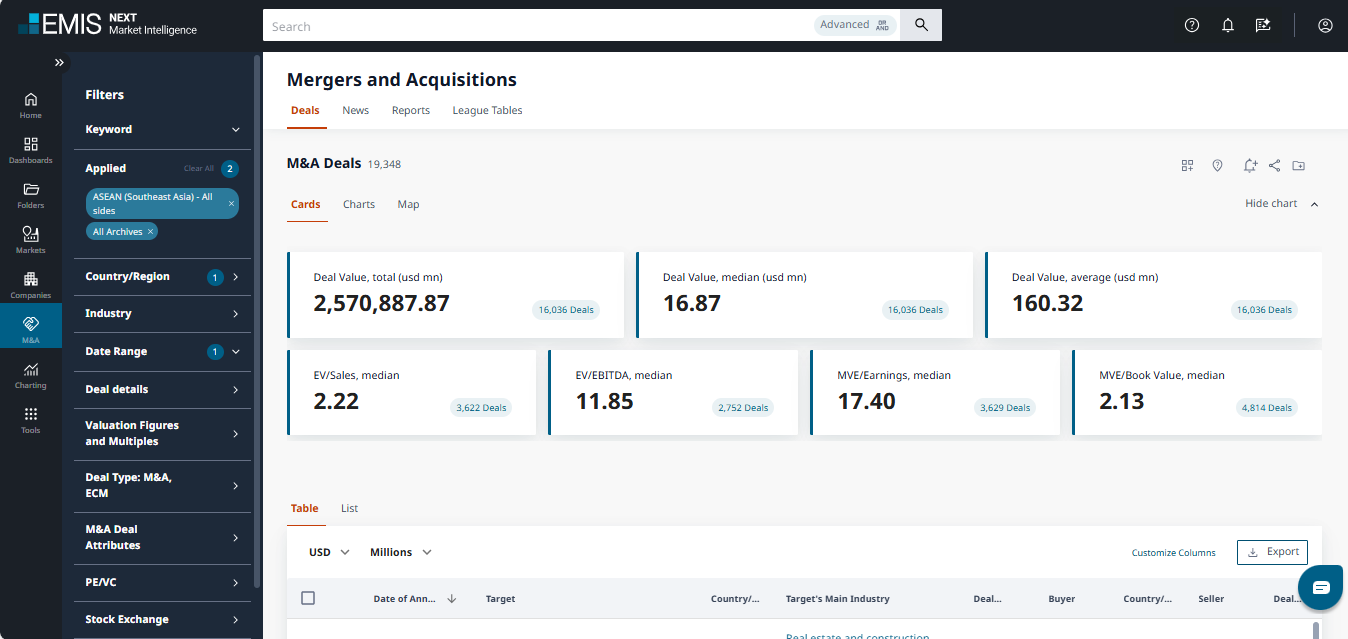
Task: Open the Millions unit dropdown
Action: click(400, 552)
